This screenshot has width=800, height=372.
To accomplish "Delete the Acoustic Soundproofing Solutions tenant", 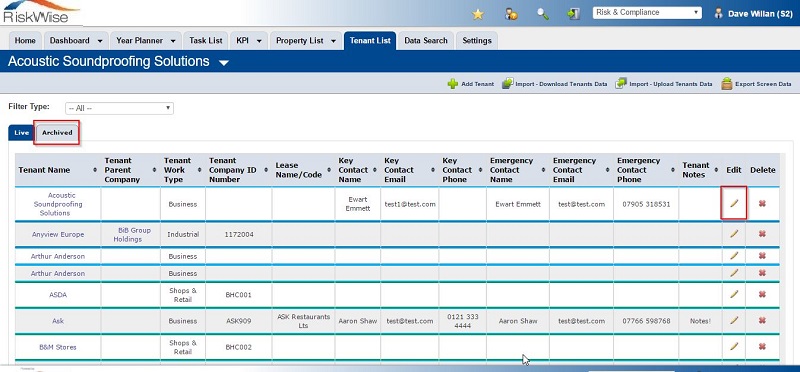I will [x=762, y=204].
